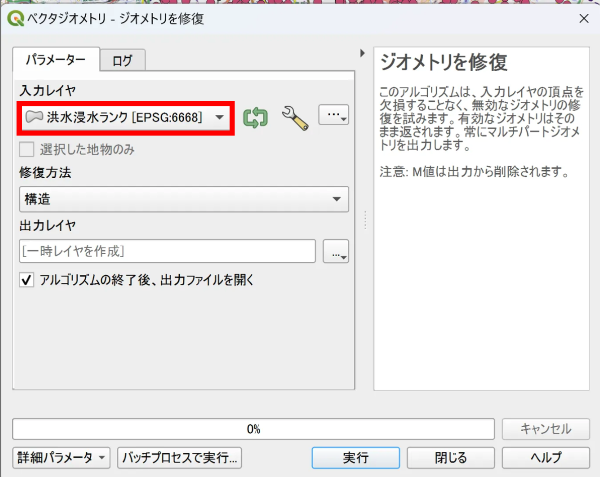Open help via ヘルプ button
Image resolution: width=600 pixels, height=477 pixels.
[x=546, y=457]
